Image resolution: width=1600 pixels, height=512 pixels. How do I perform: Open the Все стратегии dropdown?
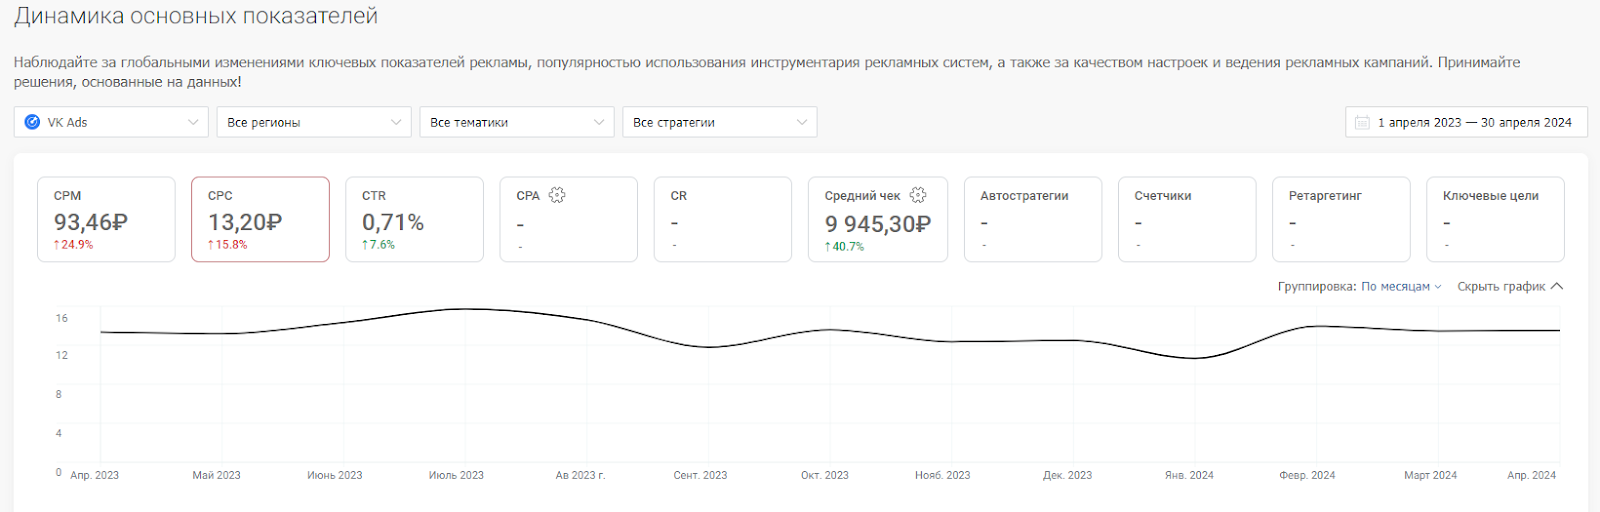[720, 122]
